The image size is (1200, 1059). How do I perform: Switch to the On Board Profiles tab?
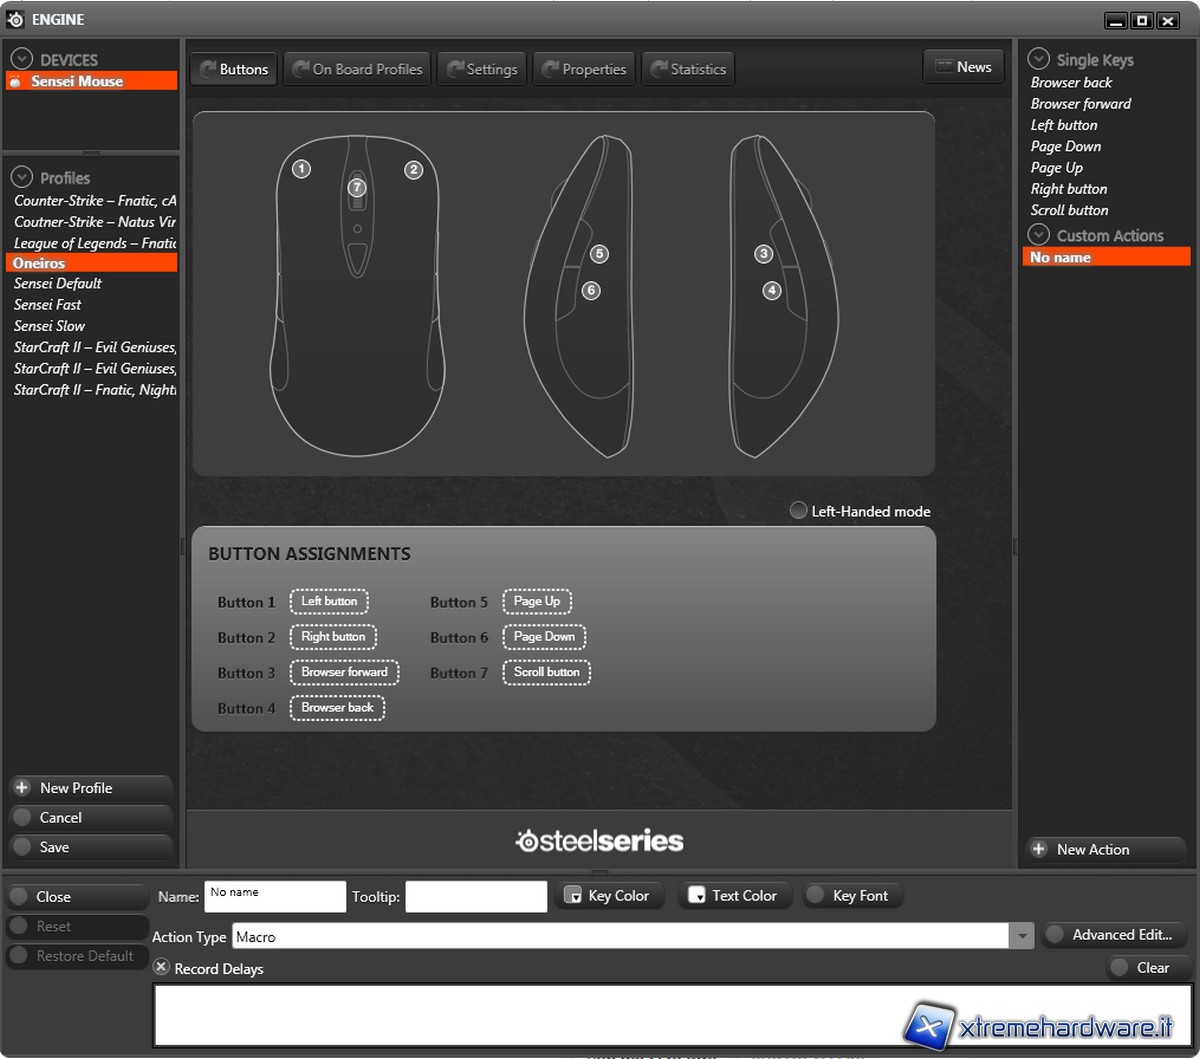[356, 69]
